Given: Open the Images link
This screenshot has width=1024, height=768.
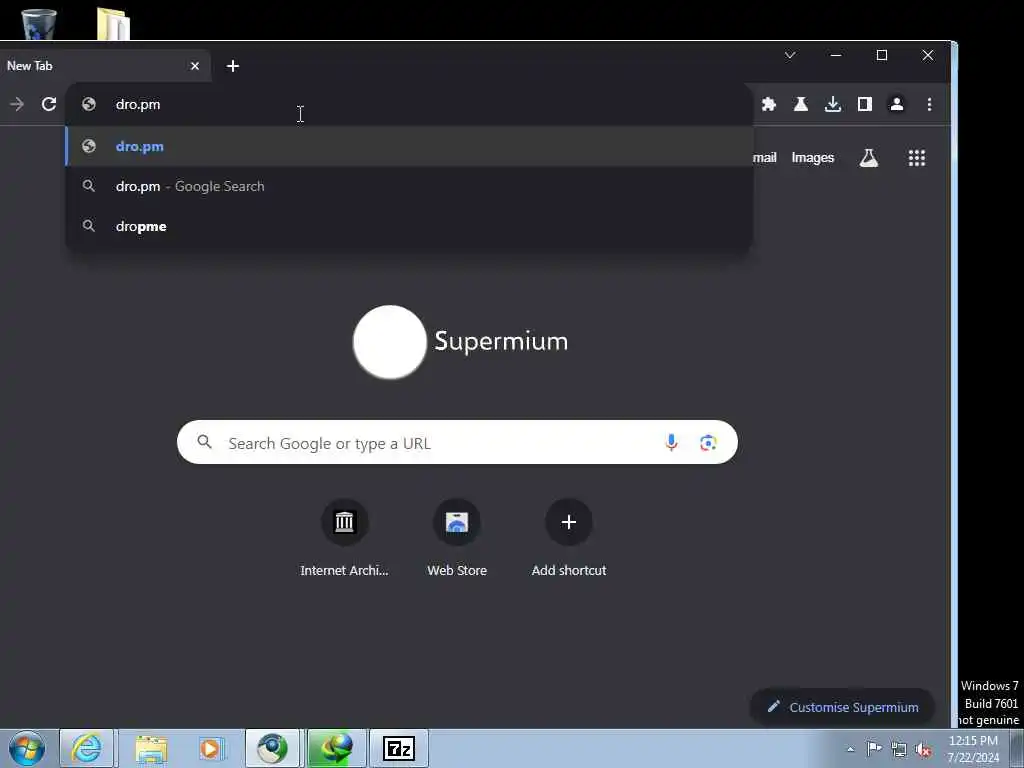Looking at the screenshot, I should click(812, 158).
